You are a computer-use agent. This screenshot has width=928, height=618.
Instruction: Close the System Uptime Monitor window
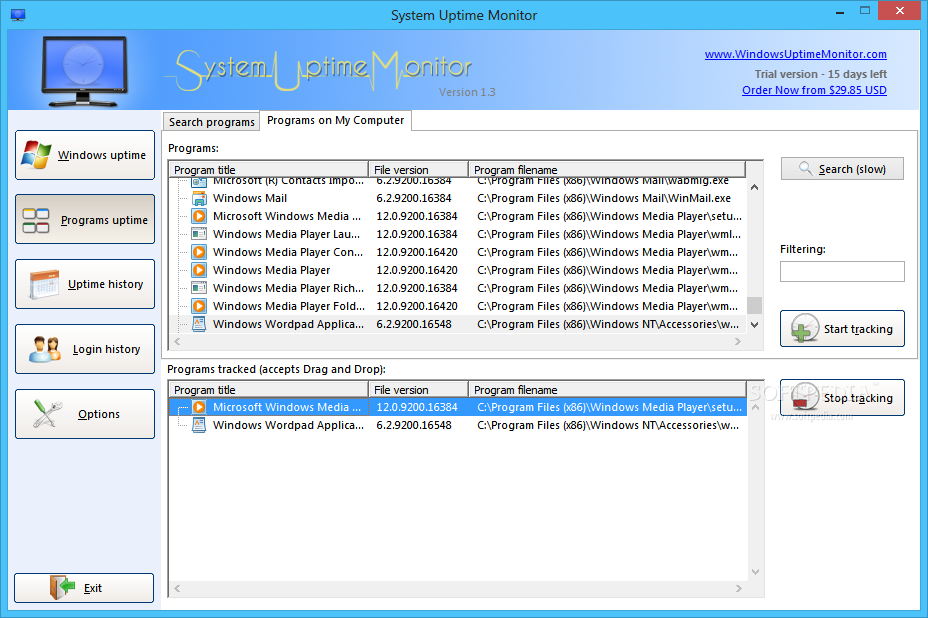[900, 11]
